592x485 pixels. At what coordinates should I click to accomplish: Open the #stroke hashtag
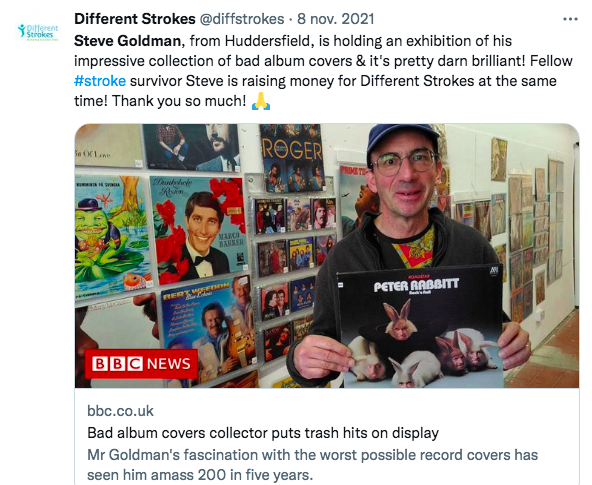click(100, 81)
